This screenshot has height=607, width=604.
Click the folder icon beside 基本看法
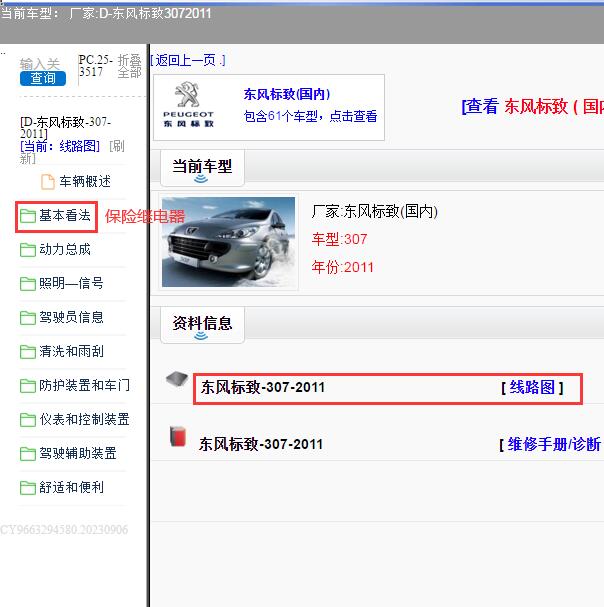[28, 216]
